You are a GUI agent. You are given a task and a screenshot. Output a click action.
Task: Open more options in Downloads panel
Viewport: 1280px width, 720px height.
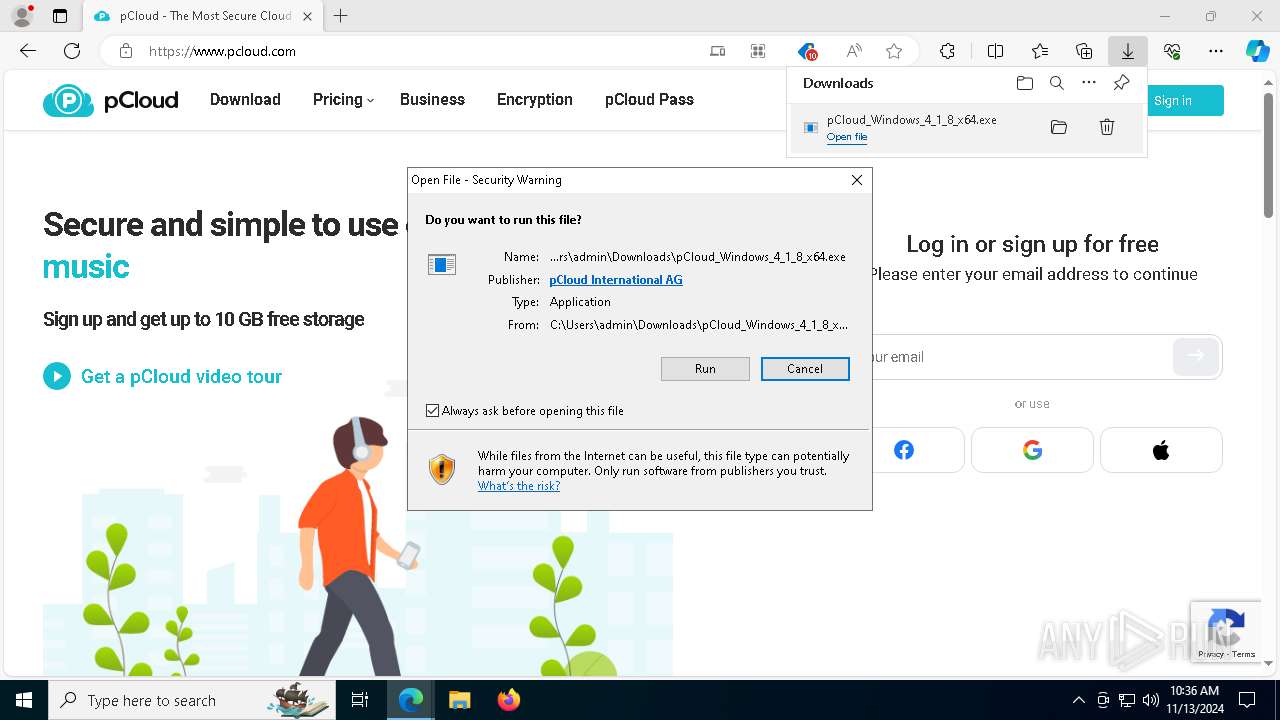(1089, 83)
